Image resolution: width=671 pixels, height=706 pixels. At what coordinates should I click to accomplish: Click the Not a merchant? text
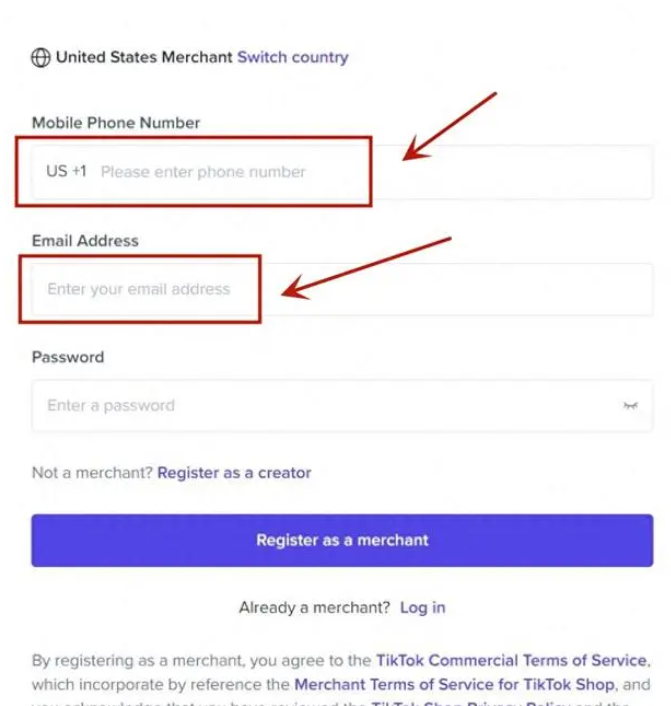[91, 473]
